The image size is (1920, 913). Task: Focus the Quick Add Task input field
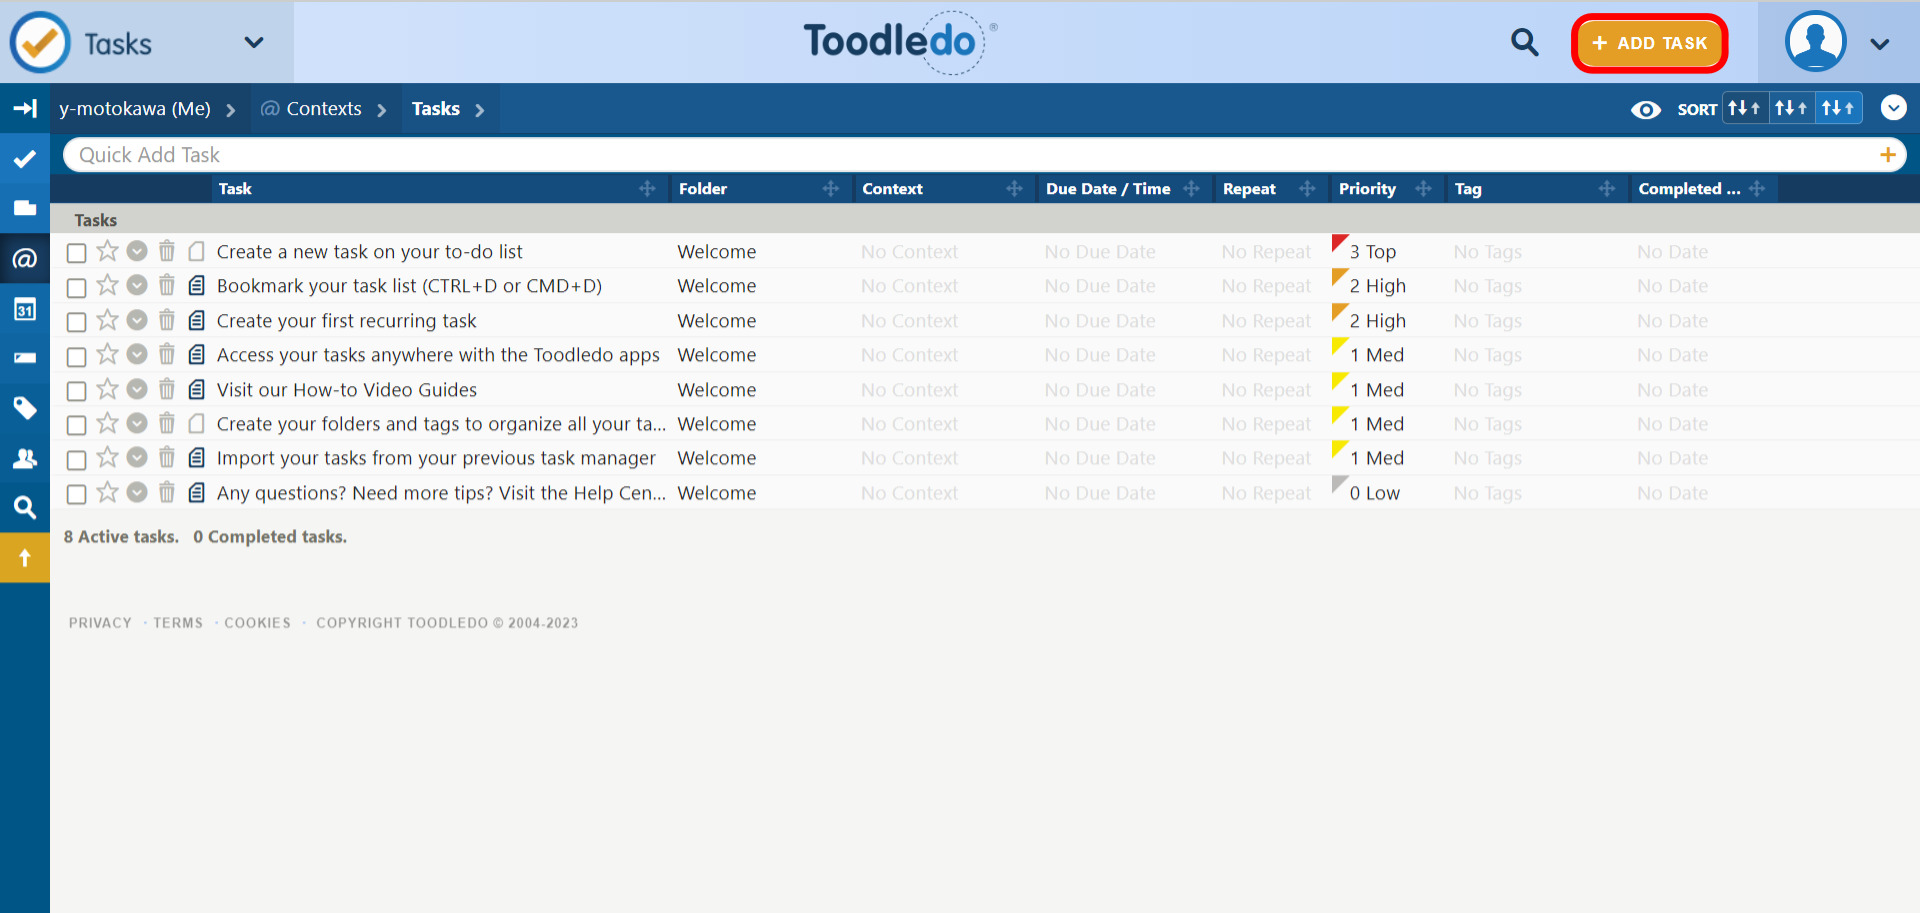tap(970, 155)
